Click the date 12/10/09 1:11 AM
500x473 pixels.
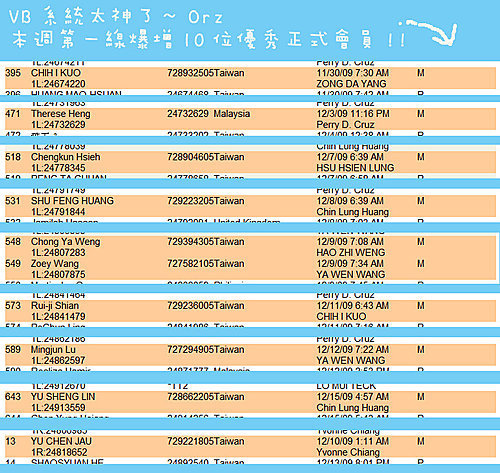coord(353,441)
